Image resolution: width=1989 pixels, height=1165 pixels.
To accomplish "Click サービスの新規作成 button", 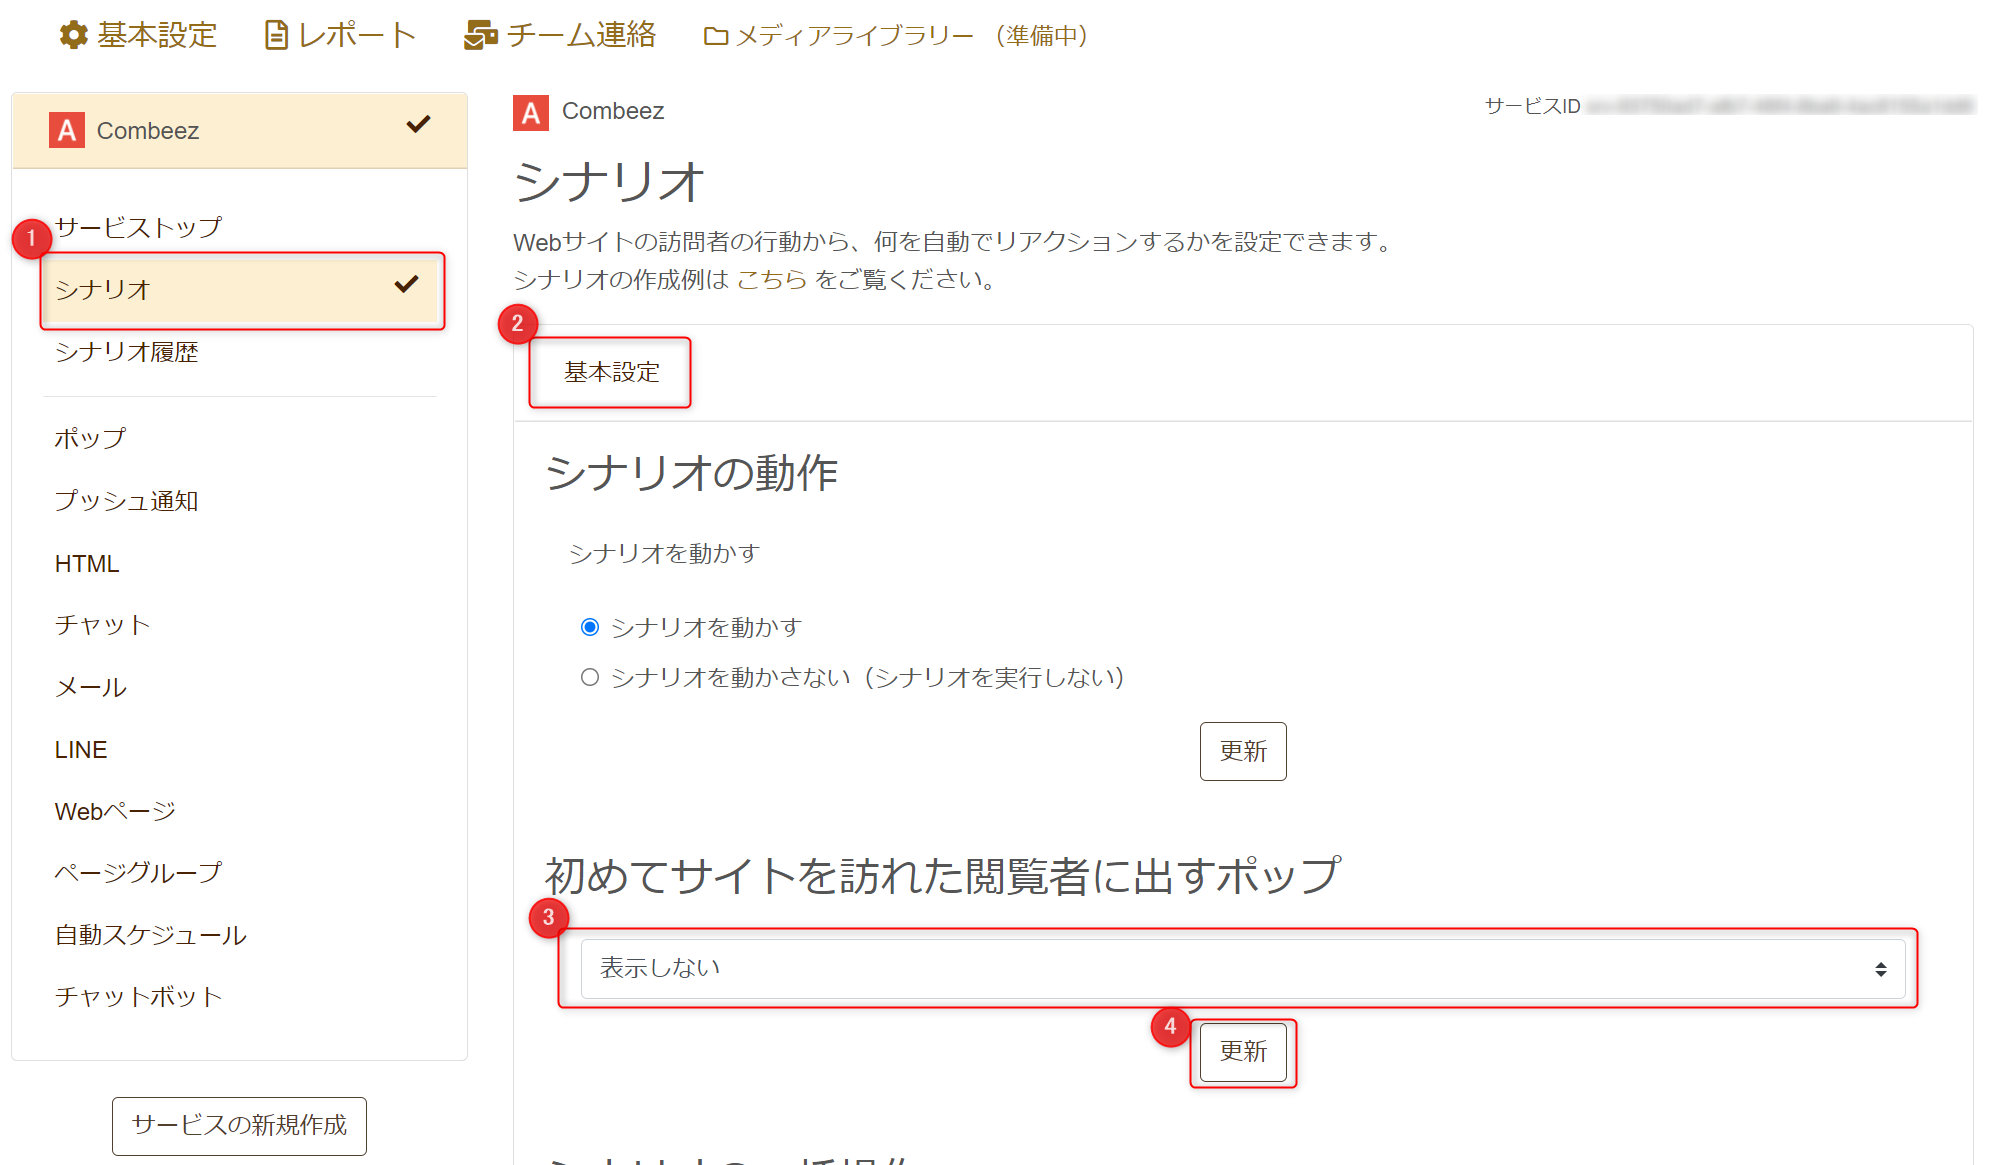I will click(239, 1126).
